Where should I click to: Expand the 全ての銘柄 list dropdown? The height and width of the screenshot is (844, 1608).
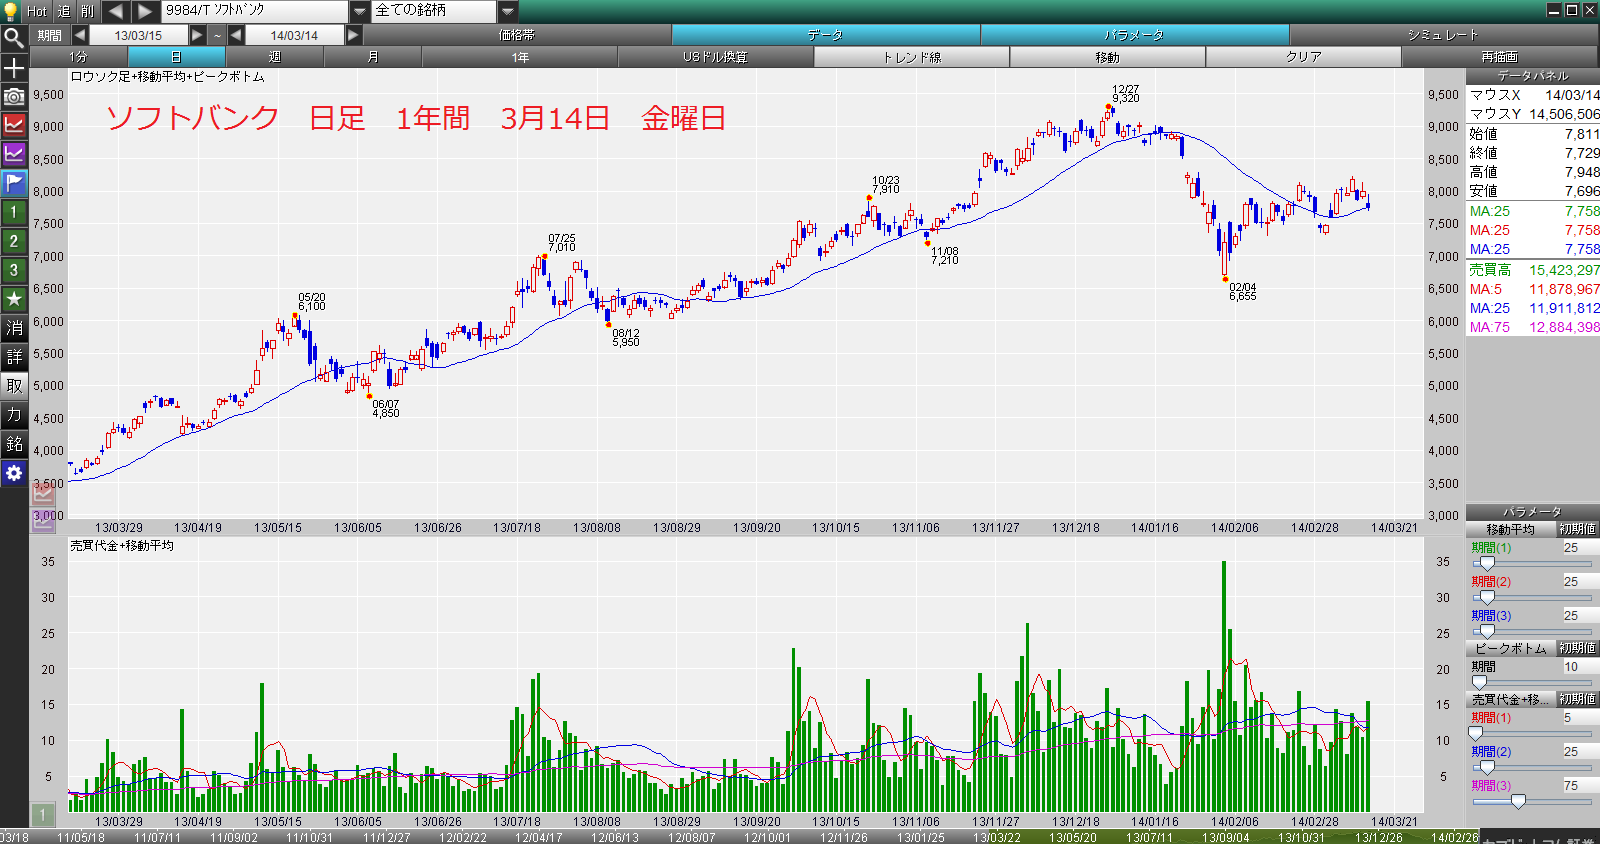tap(508, 11)
